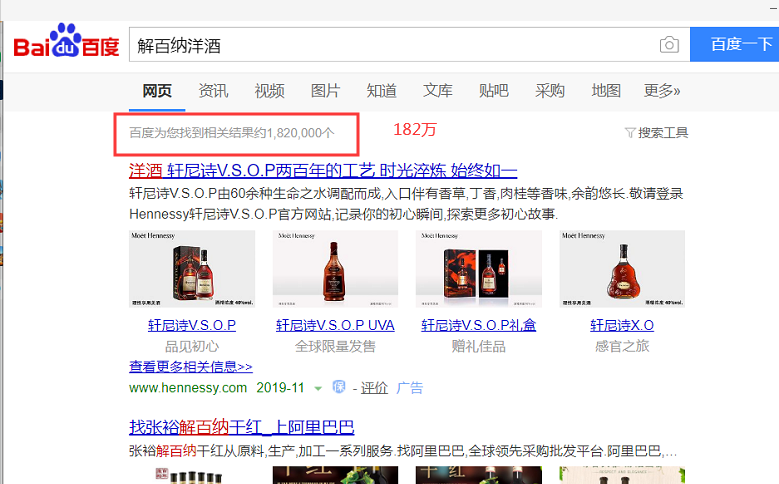Click the www.hennessy.com URL

[188, 388]
